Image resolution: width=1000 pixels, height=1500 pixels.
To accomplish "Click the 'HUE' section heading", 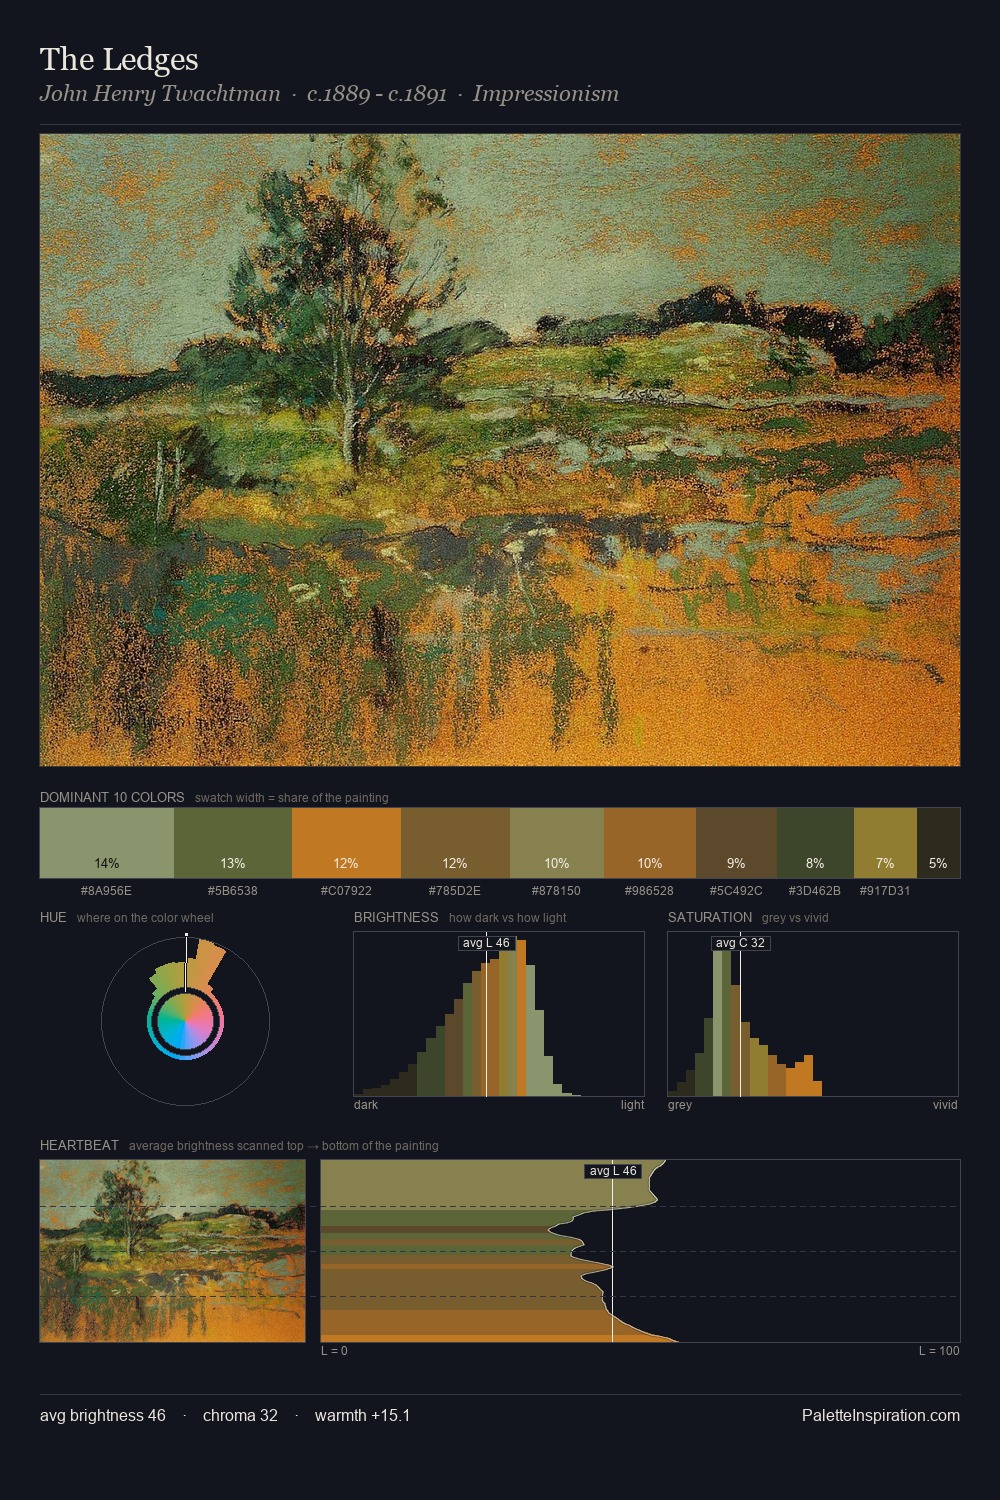I will click(53, 918).
